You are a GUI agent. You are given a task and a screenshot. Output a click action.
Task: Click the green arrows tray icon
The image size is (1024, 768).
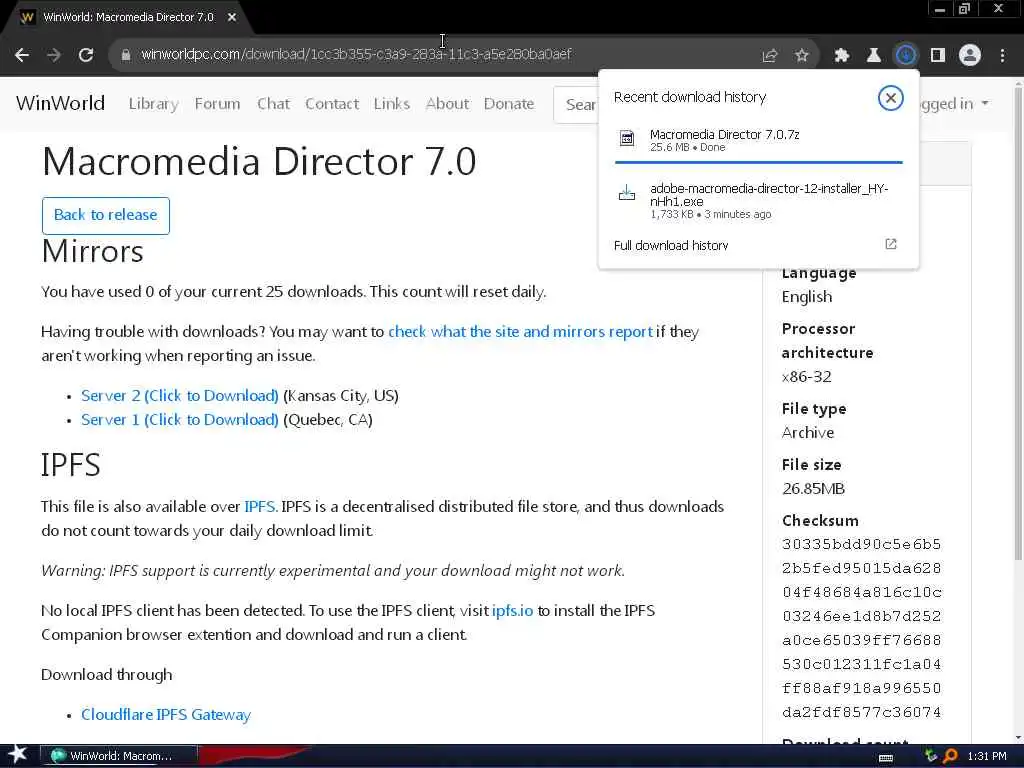point(931,756)
